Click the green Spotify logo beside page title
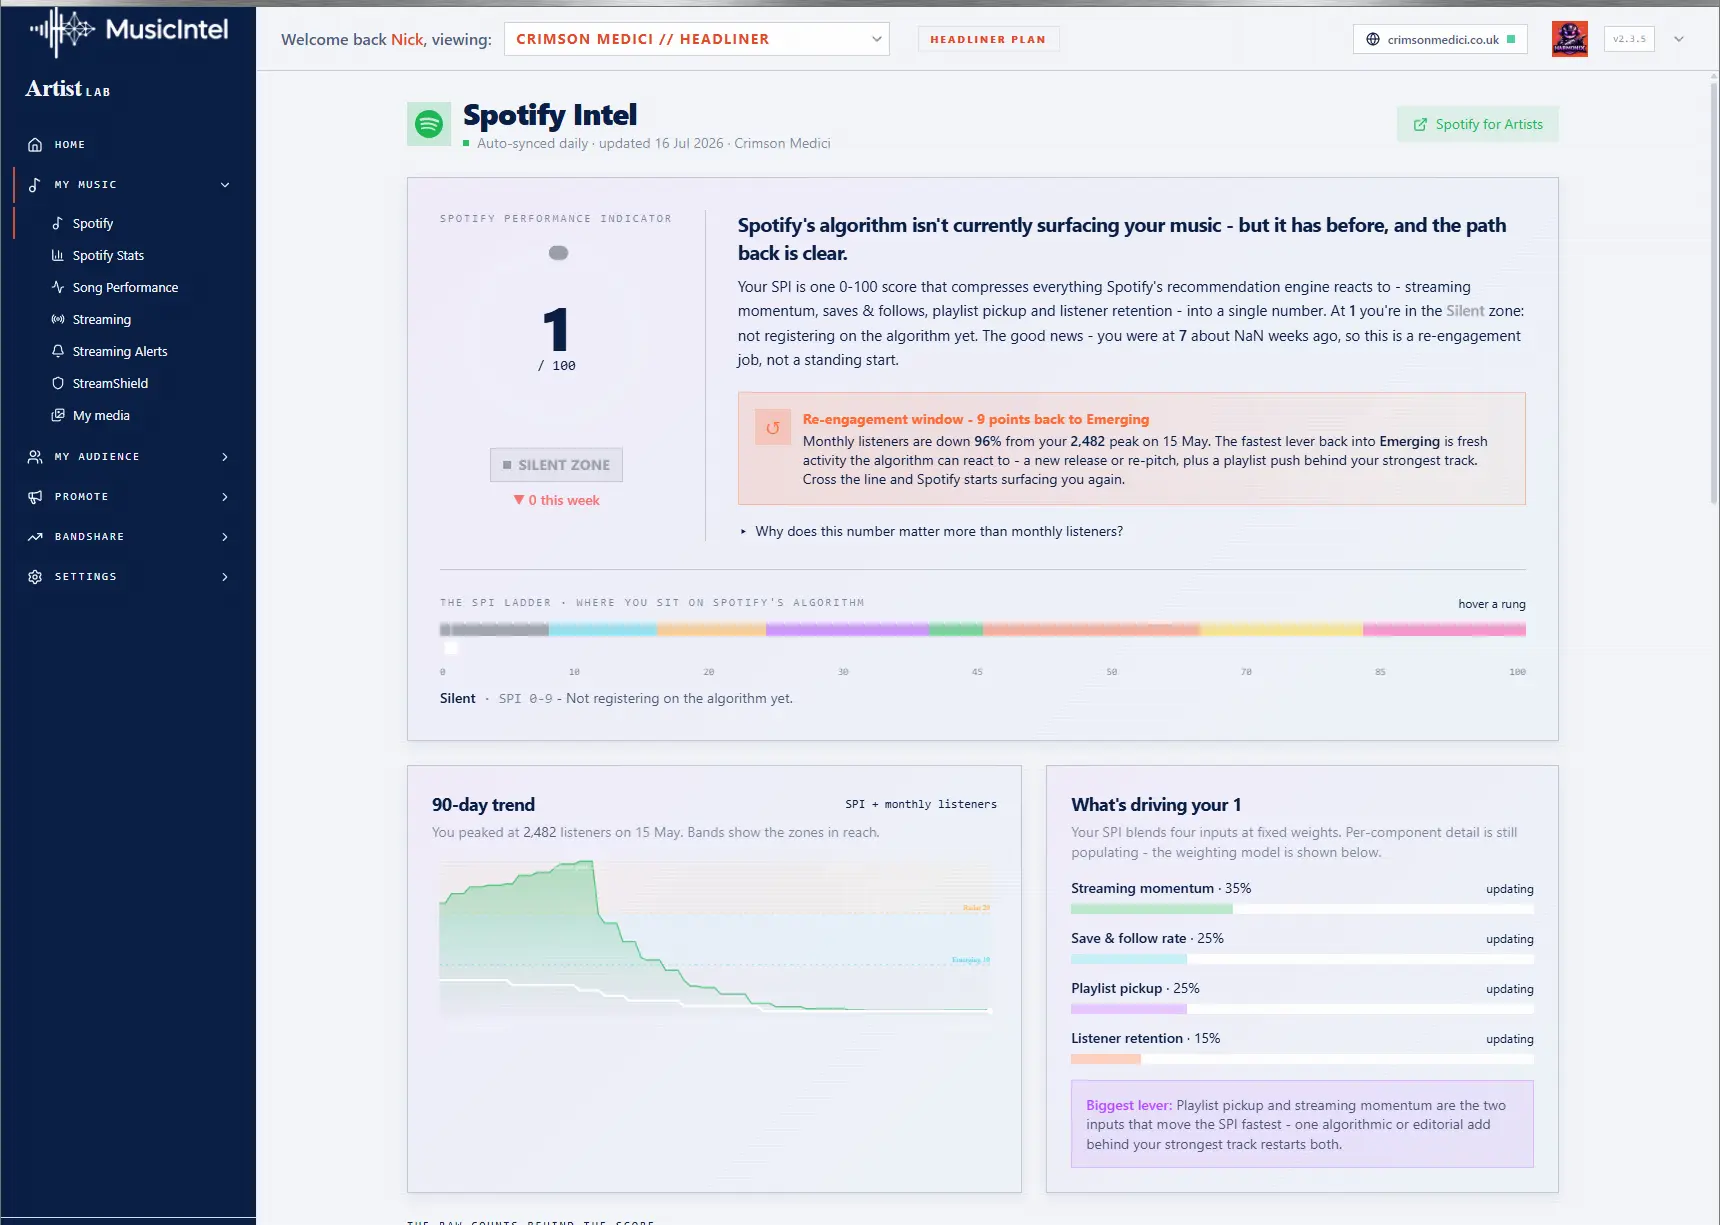 (x=429, y=124)
